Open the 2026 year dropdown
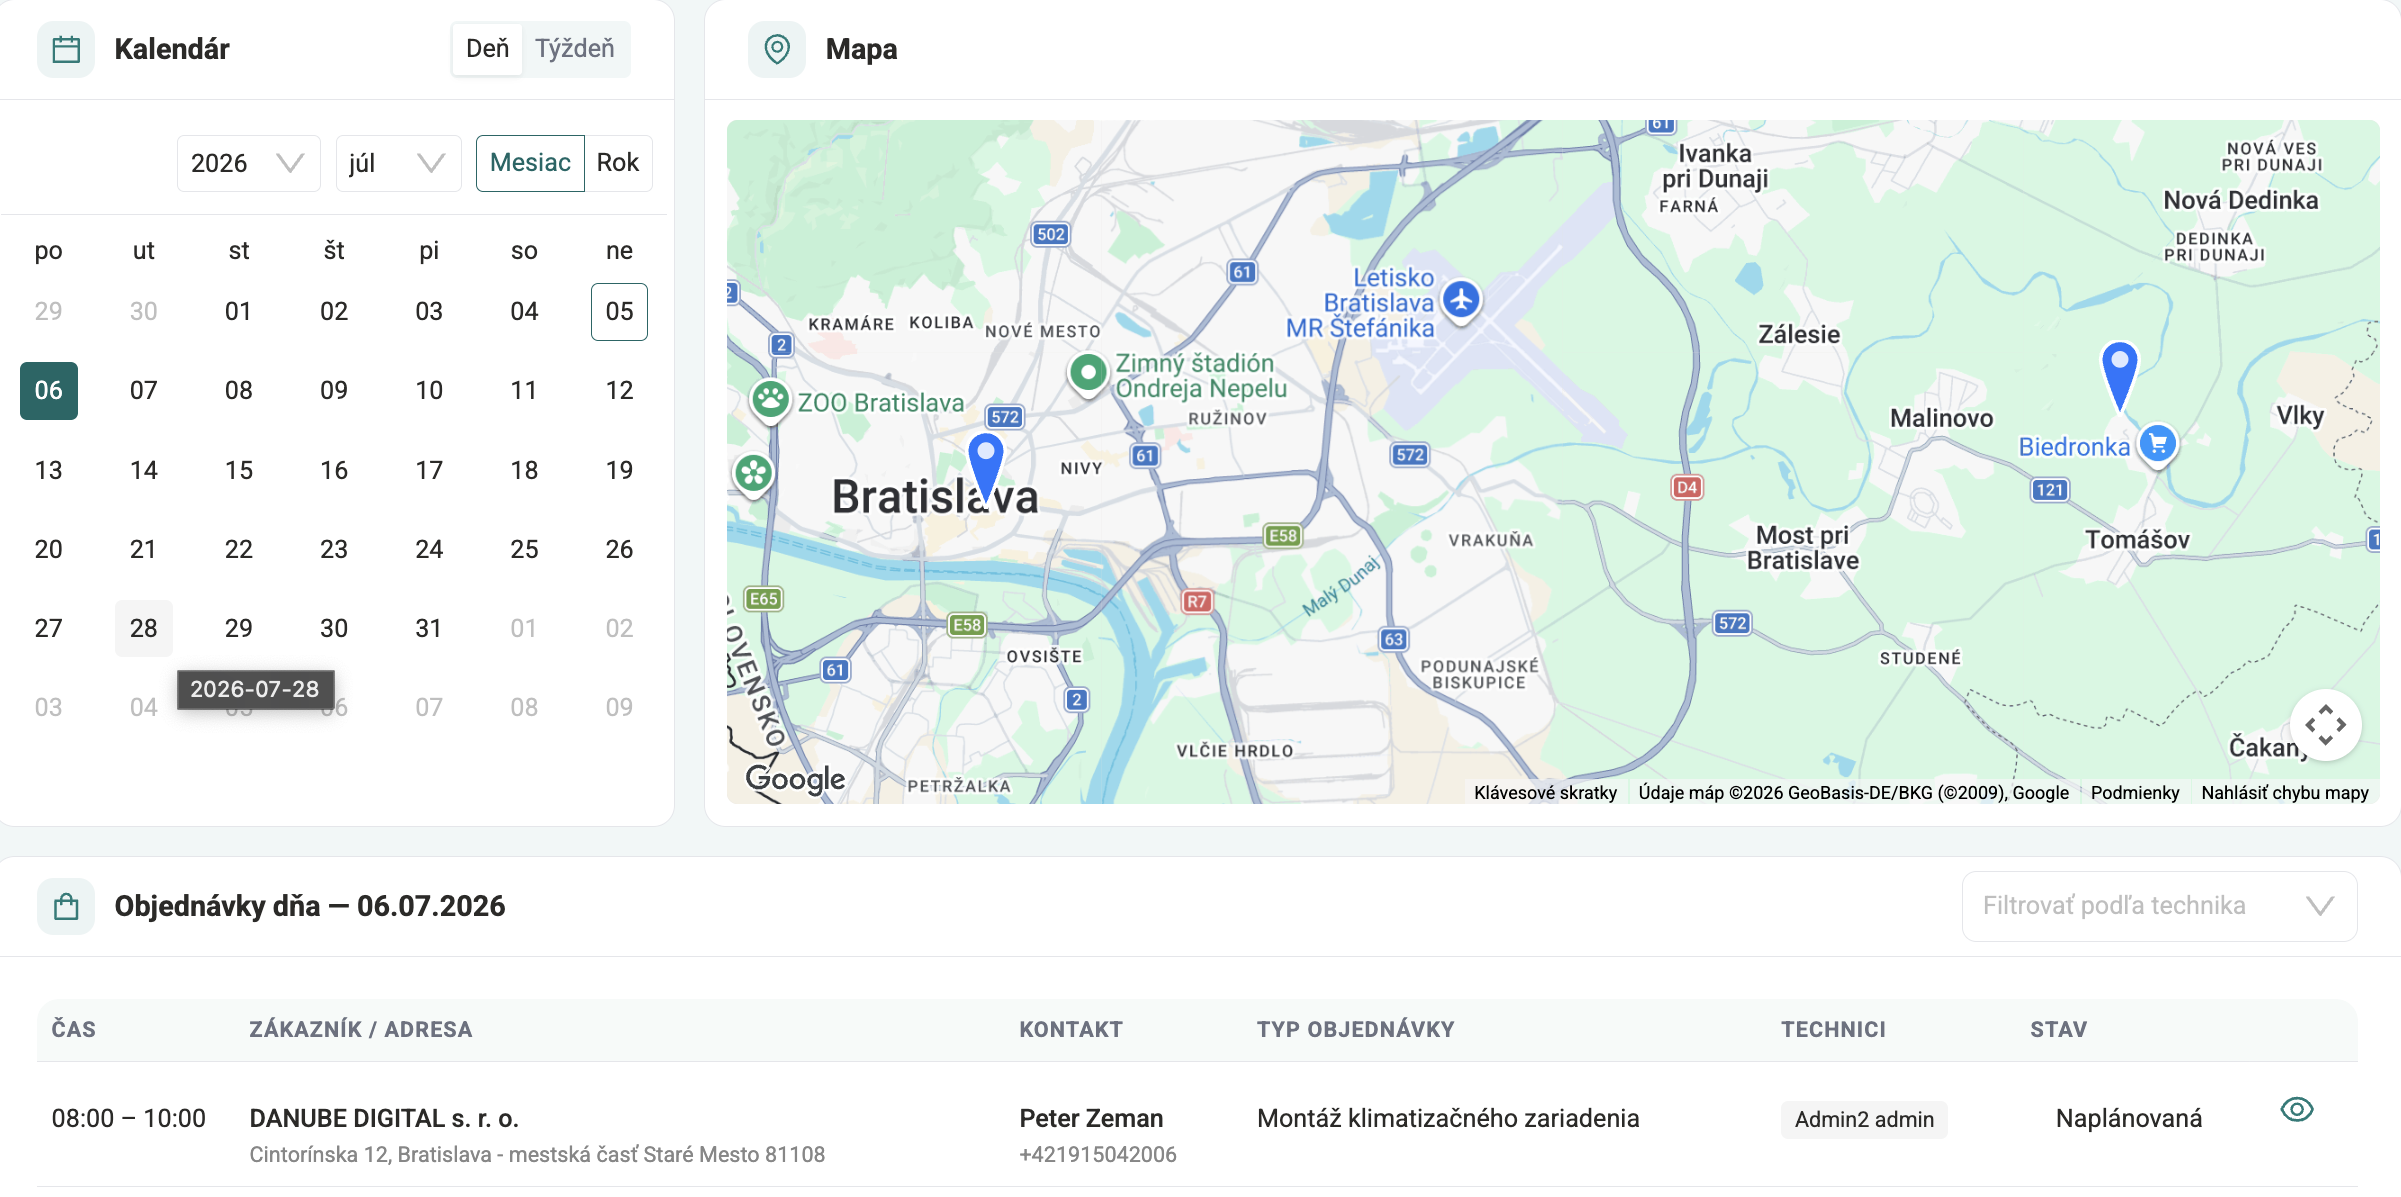Image resolution: width=2401 pixels, height=1197 pixels. pyautogui.click(x=248, y=163)
